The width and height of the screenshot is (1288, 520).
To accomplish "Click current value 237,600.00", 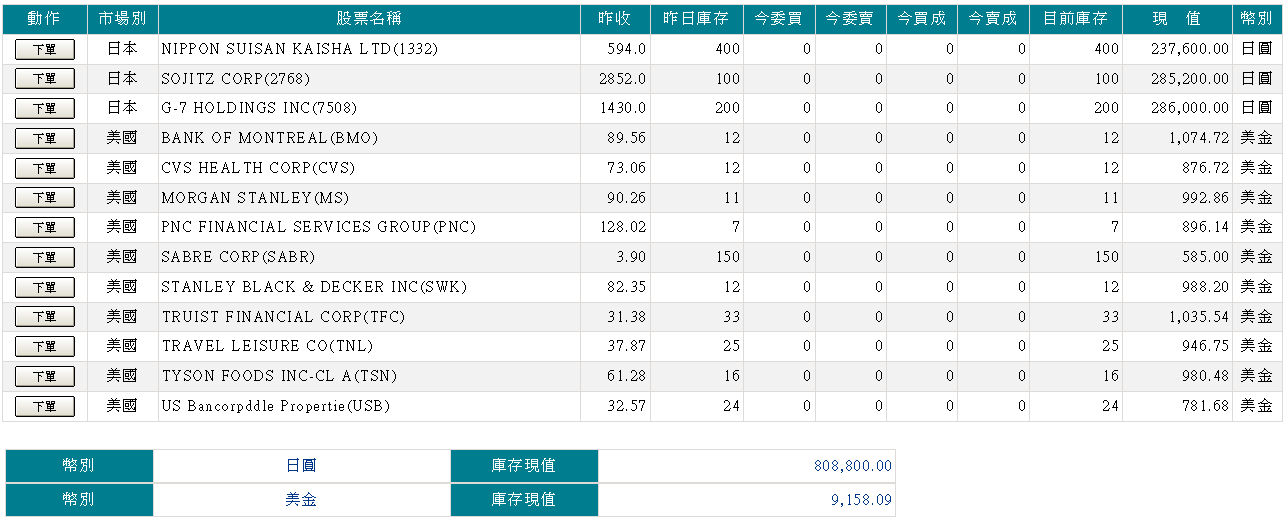I will coord(1188,49).
